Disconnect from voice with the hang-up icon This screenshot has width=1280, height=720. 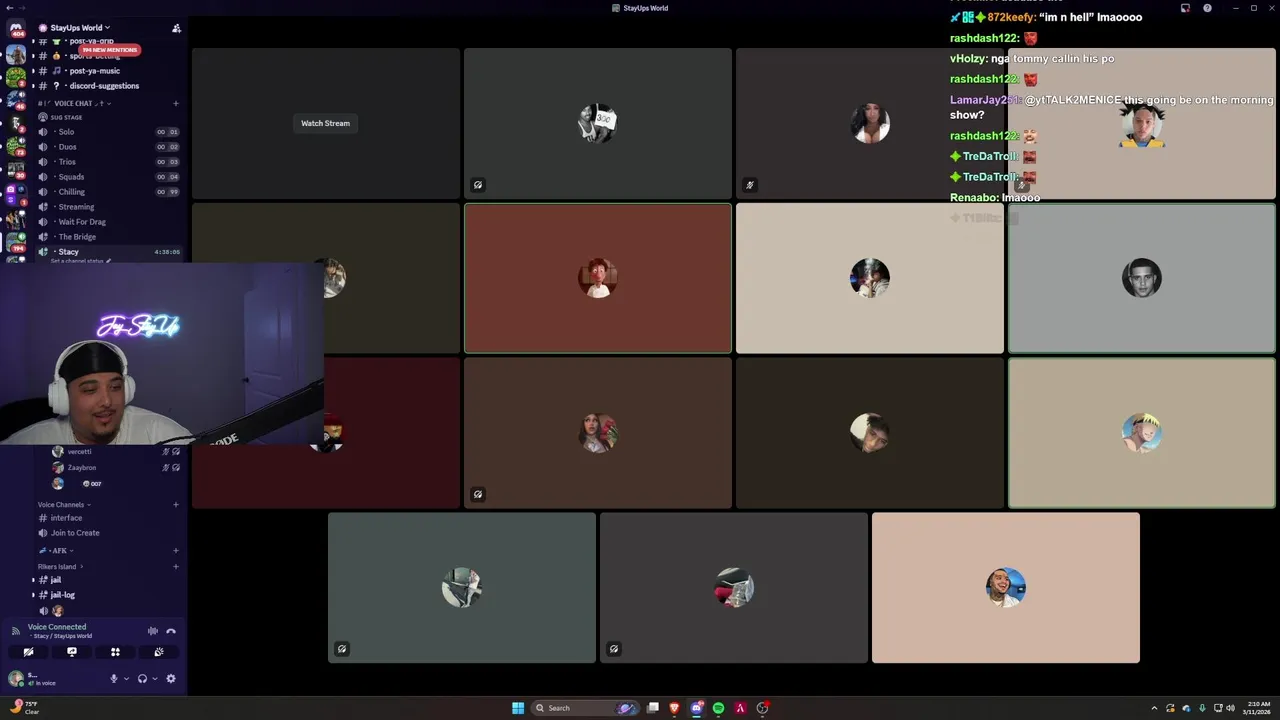click(x=171, y=631)
